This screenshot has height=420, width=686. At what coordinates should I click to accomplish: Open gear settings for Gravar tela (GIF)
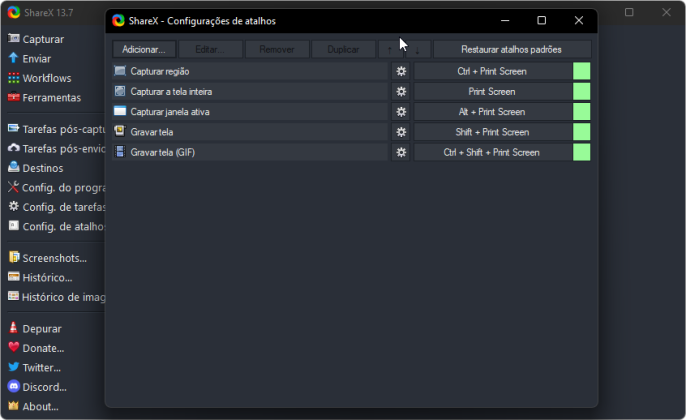coord(401,152)
